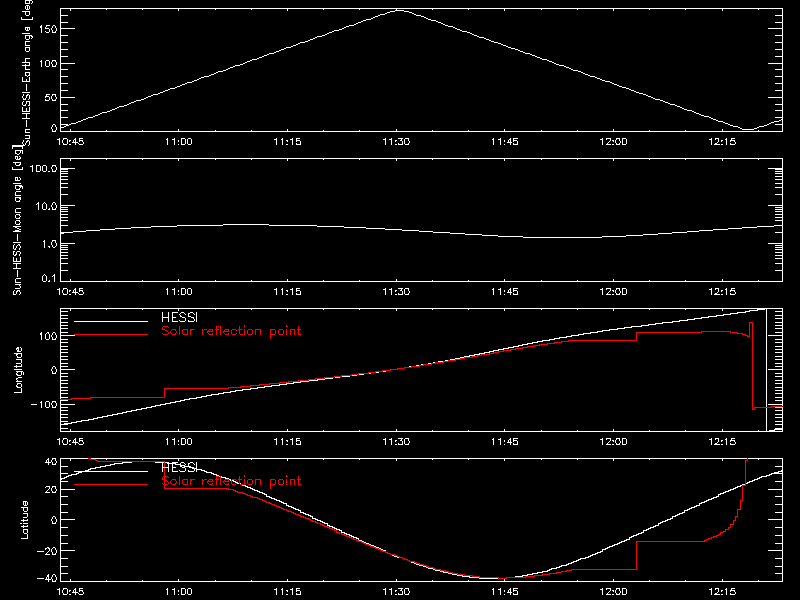
Task: Click the Sun-HESSI-Moon angle axis label
Action: 17,220
